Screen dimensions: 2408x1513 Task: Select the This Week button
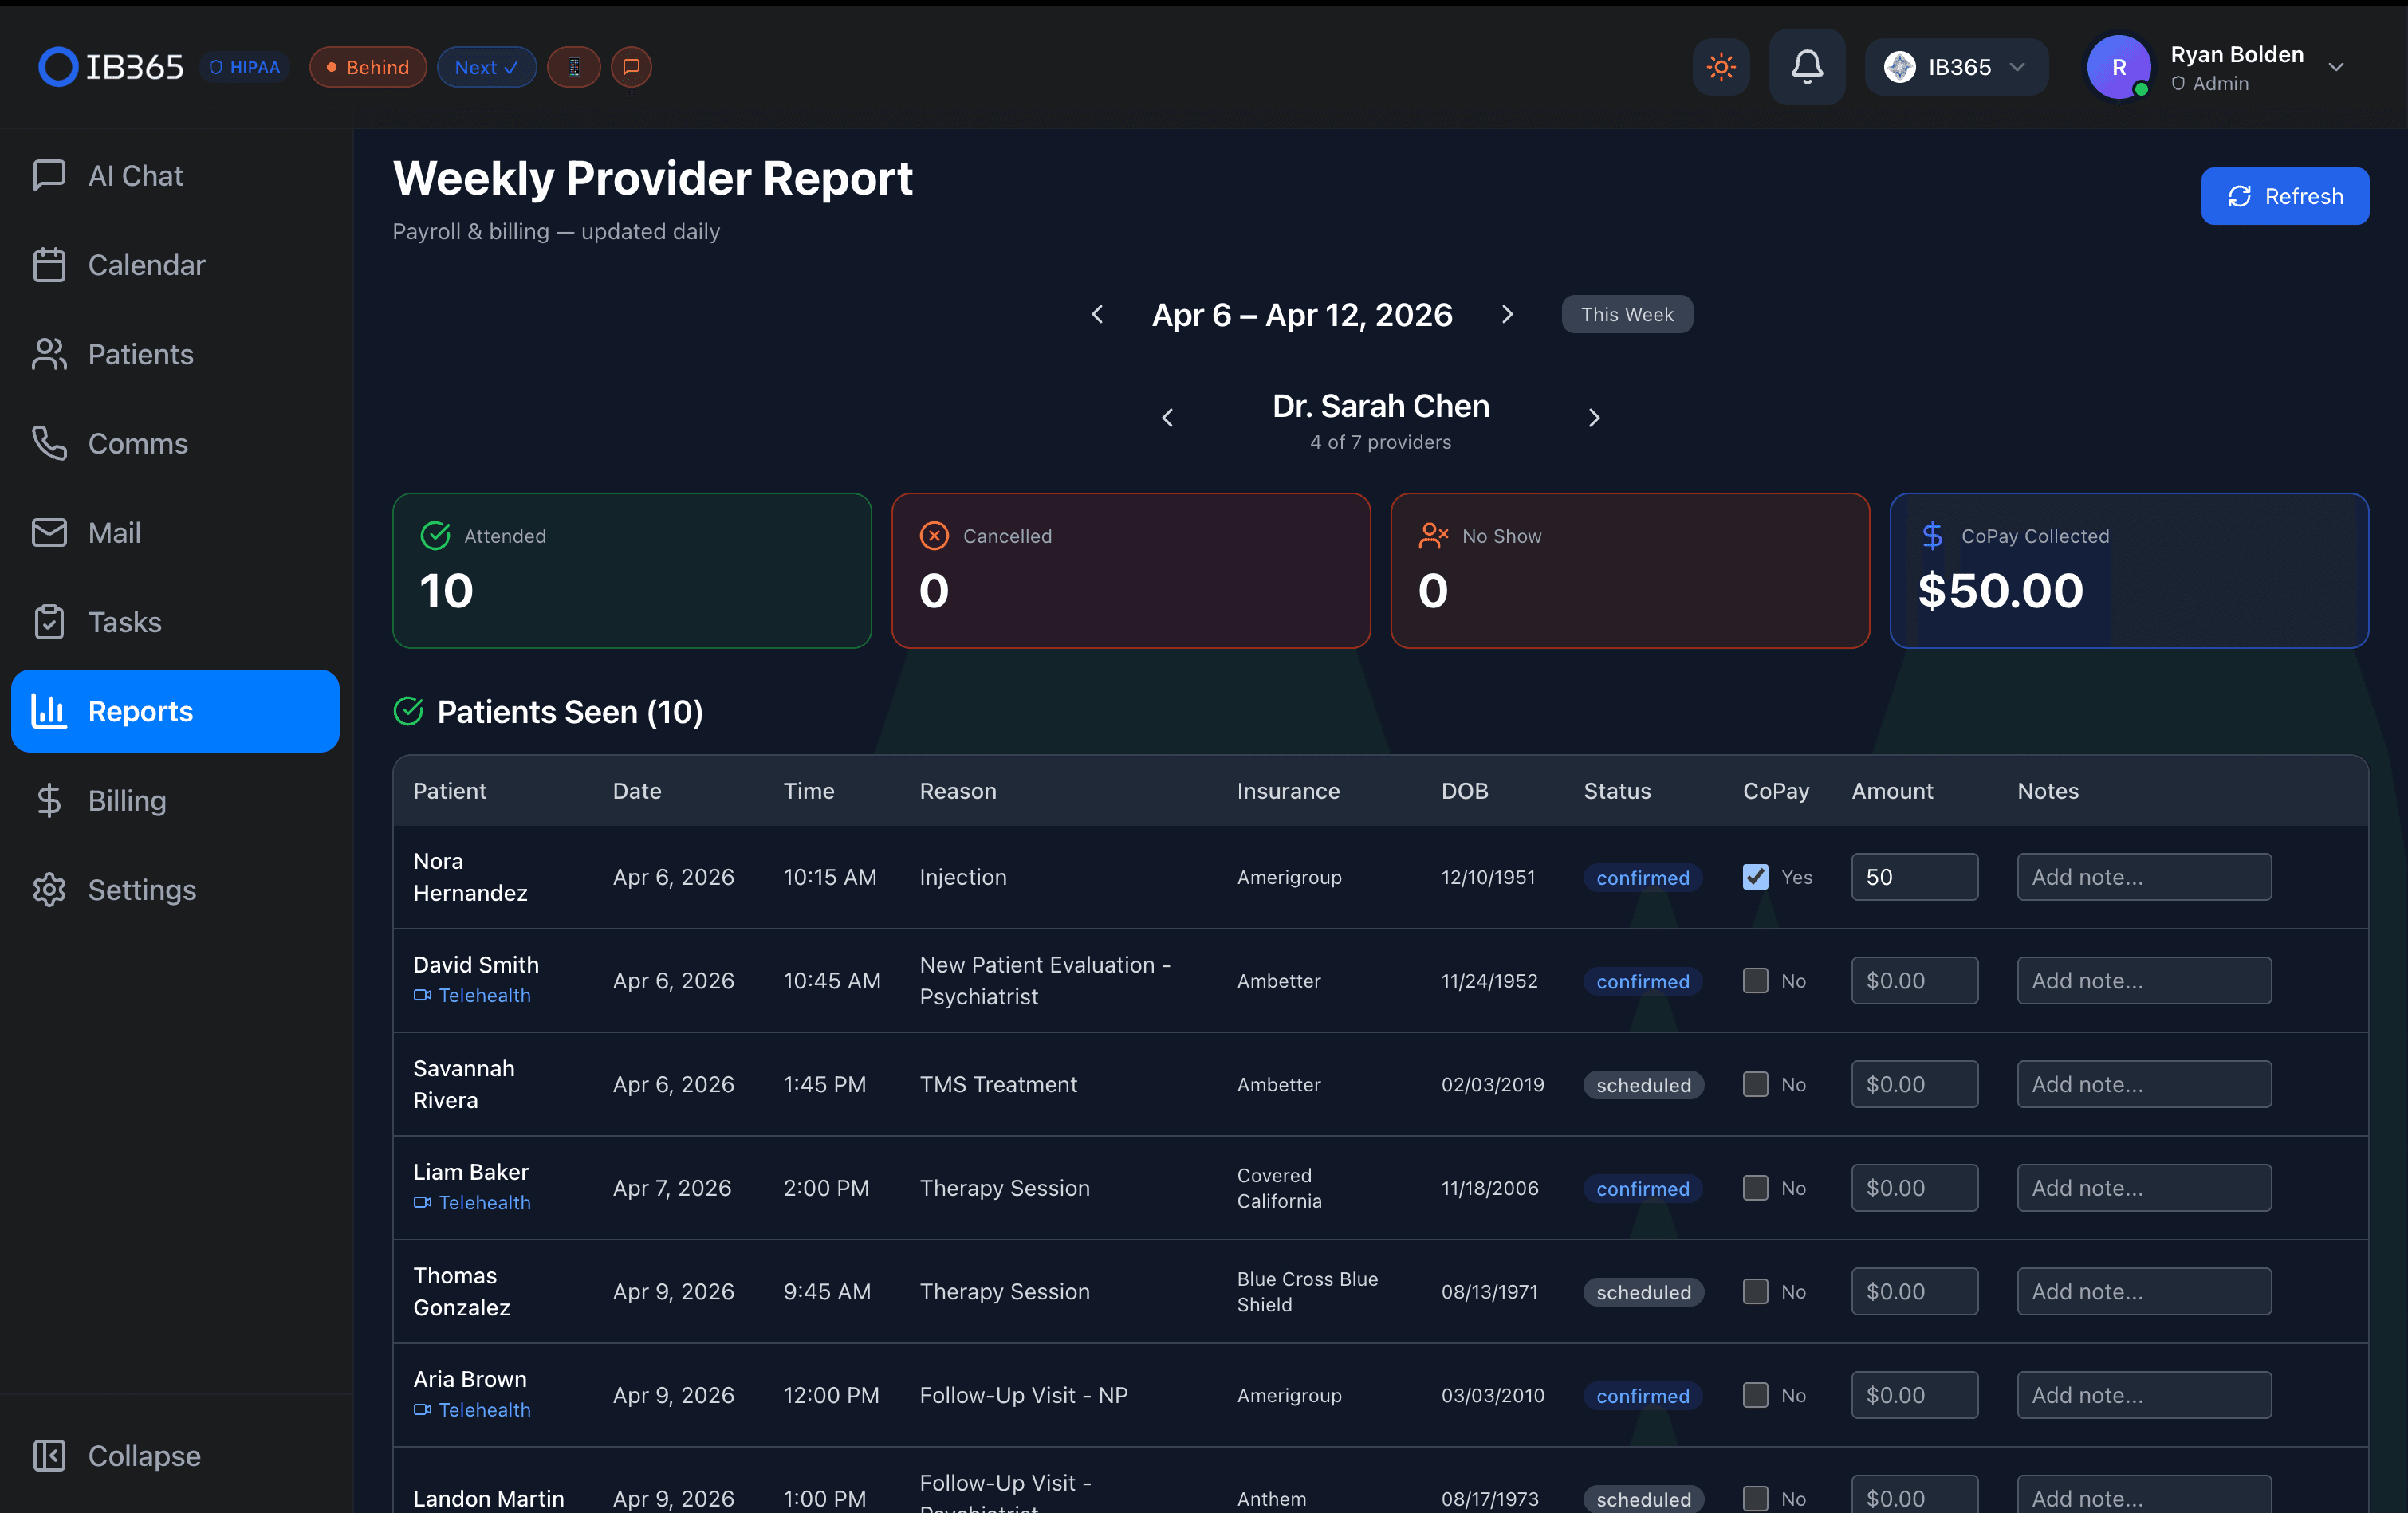coord(1626,314)
